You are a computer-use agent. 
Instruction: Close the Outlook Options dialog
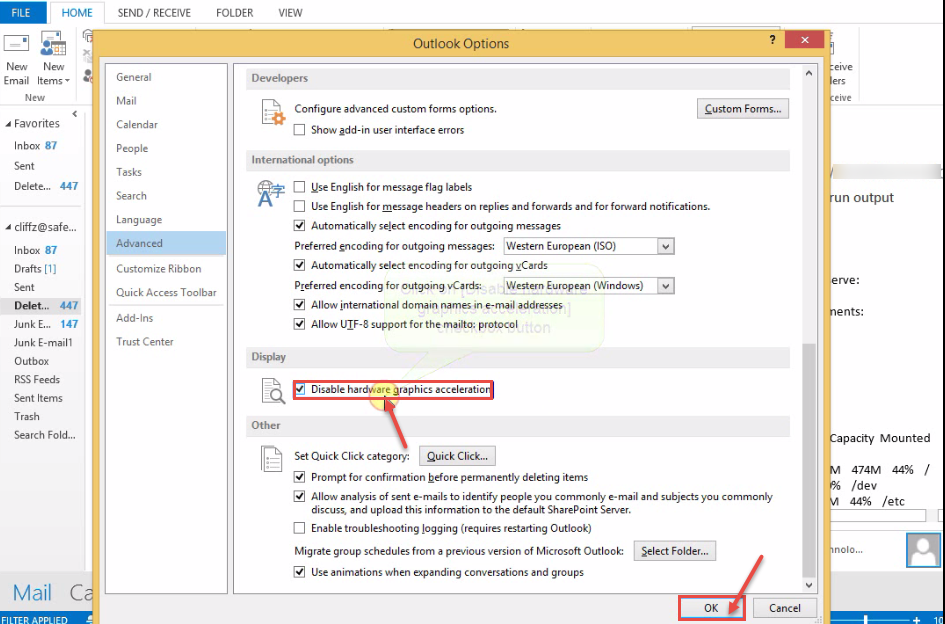[805, 40]
